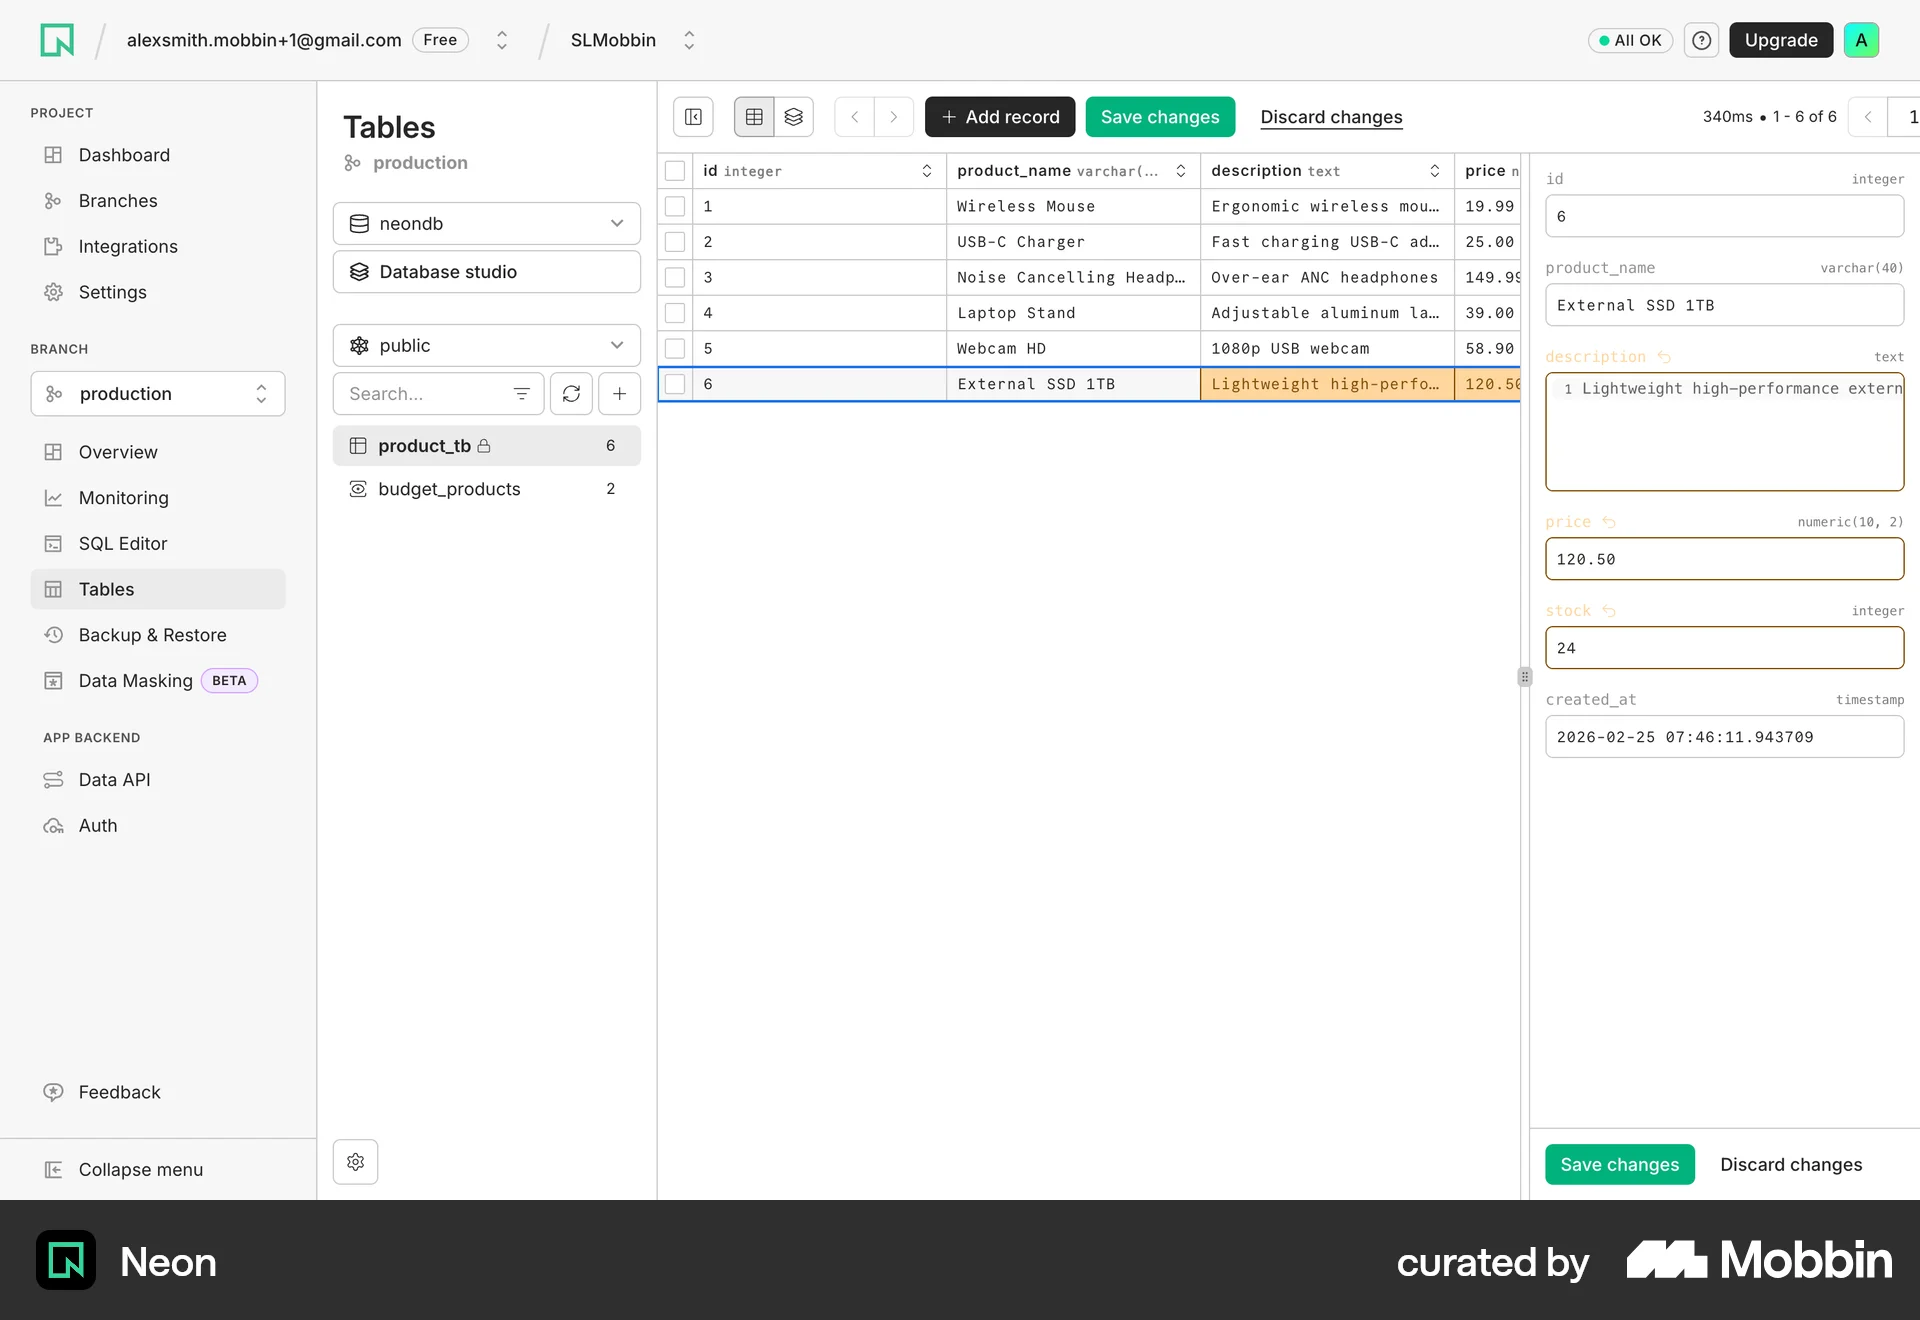Switch to layers schema view icon

[794, 117]
